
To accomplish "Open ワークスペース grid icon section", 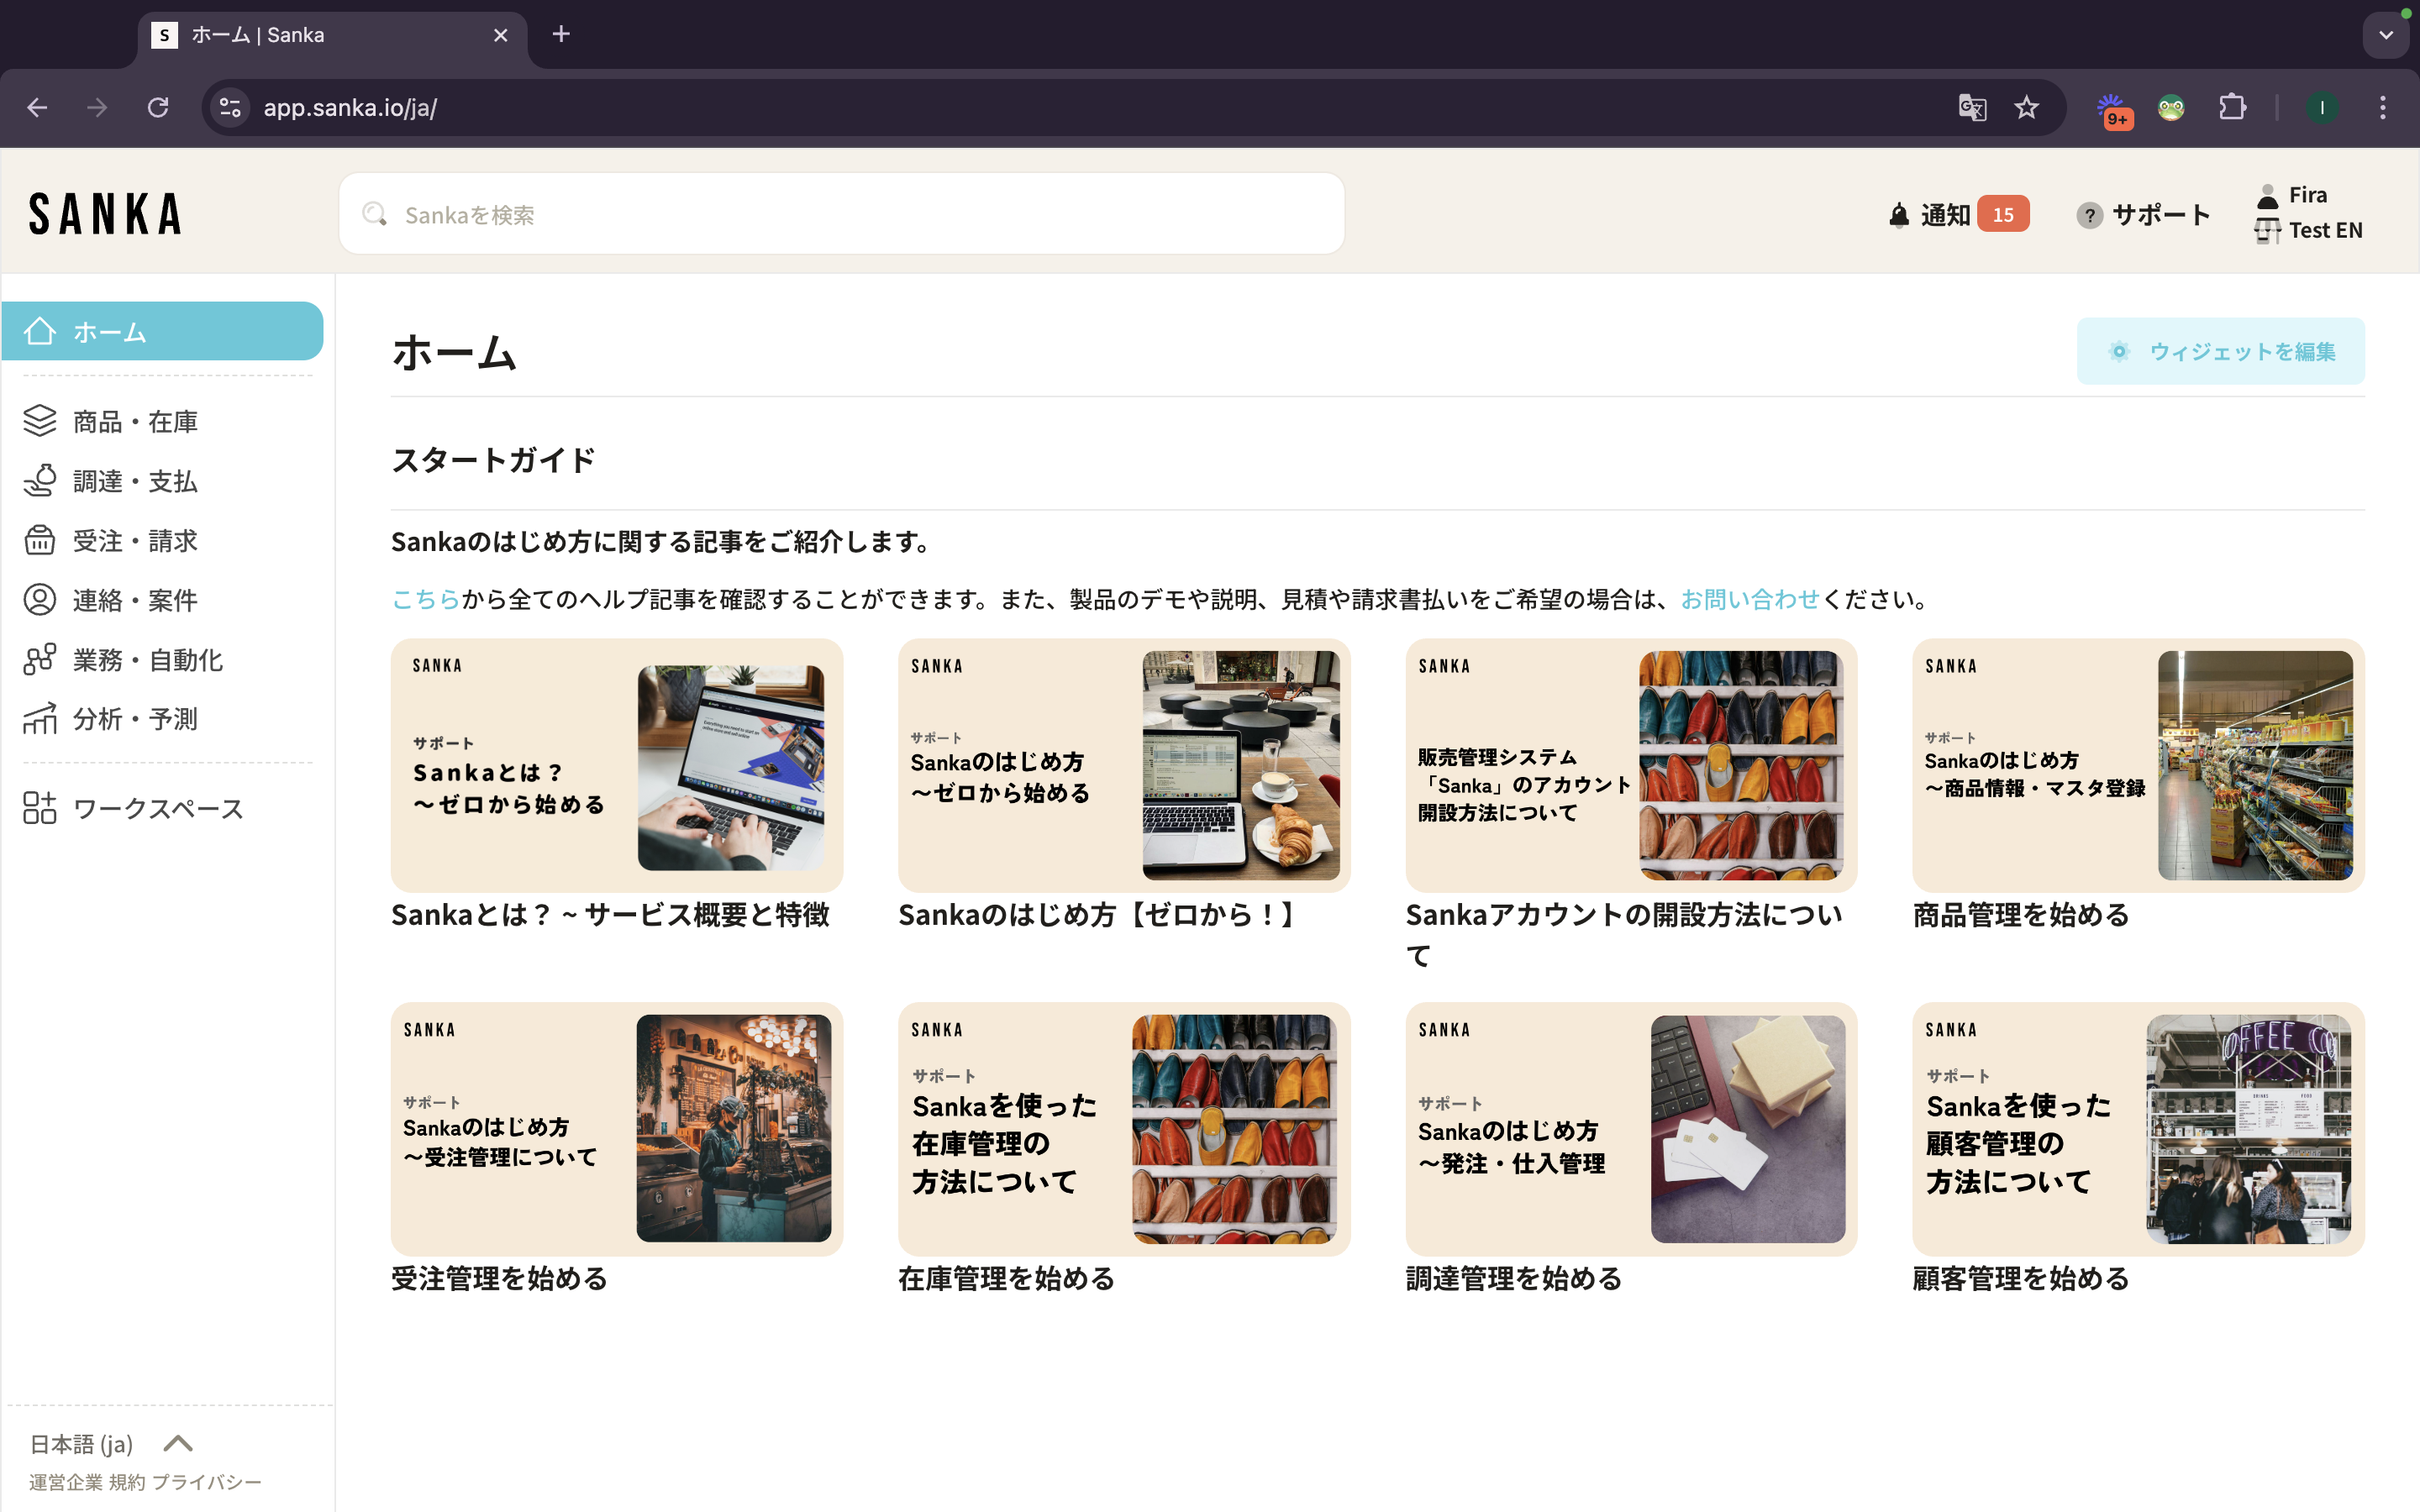I will point(40,808).
